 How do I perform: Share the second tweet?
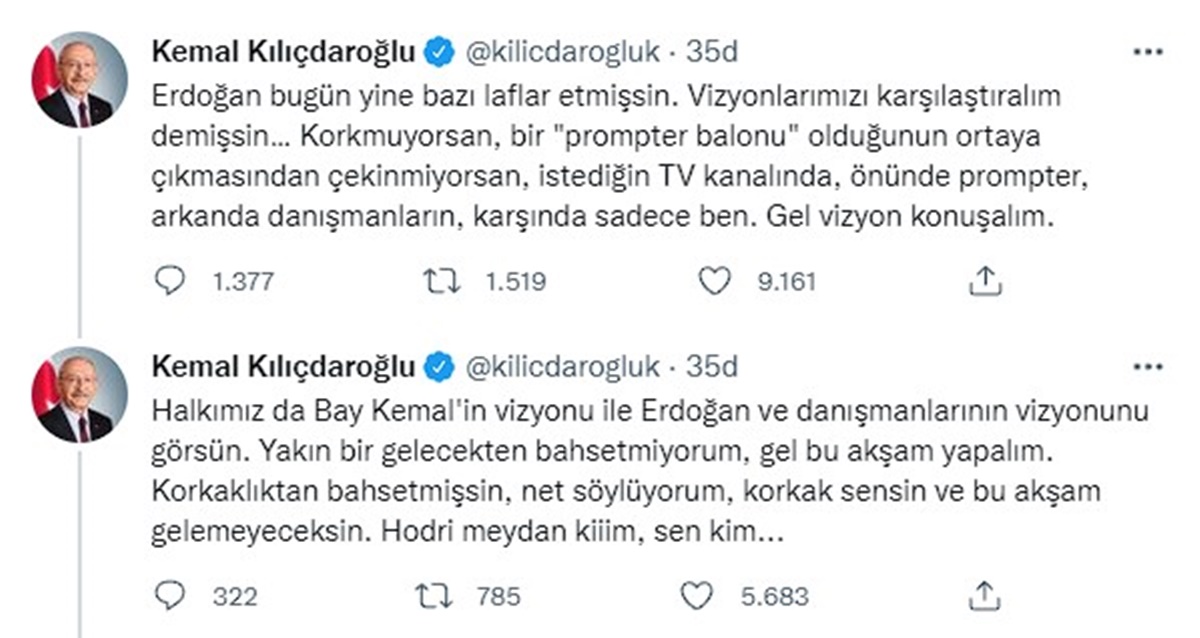point(985,595)
